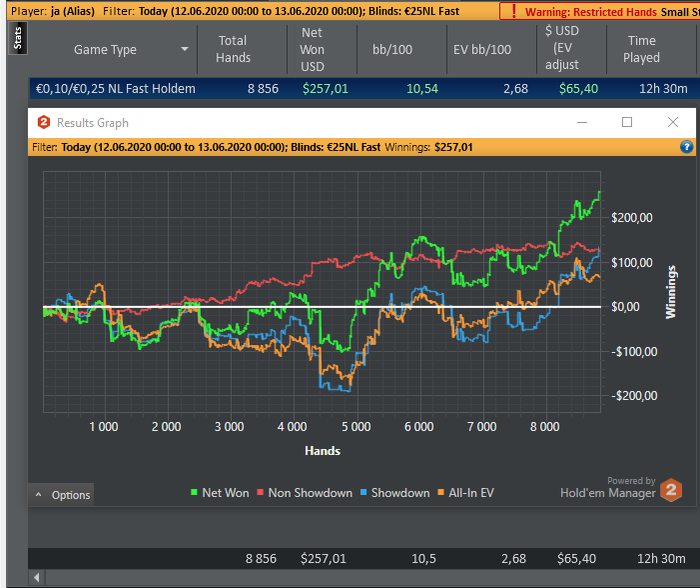Click the totals row 12h 30m value

(x=661, y=559)
